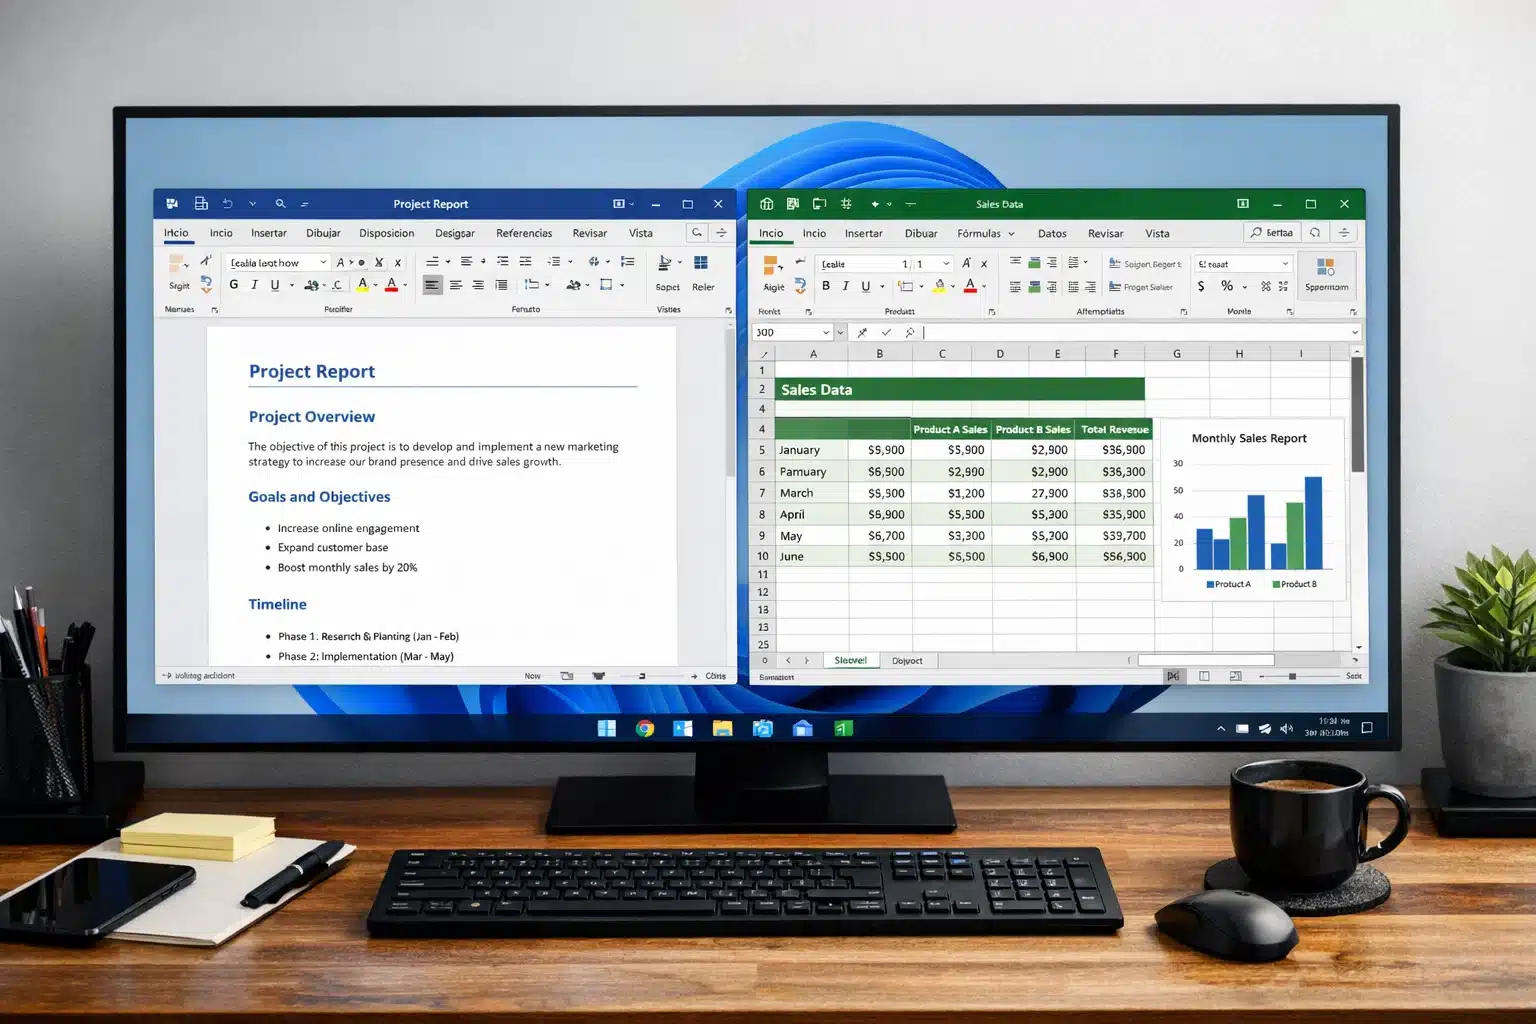This screenshot has width=1536, height=1024.
Task: Open the font color dropdown arrow in Excel
Action: [x=984, y=287]
